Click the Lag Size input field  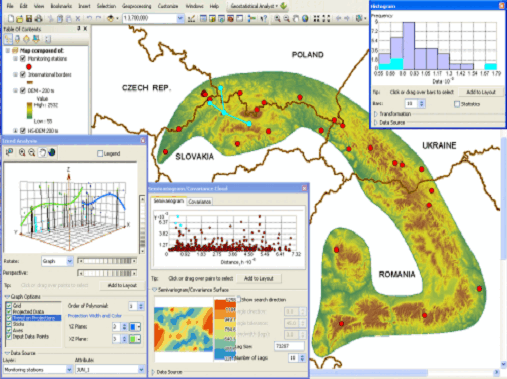tap(289, 346)
